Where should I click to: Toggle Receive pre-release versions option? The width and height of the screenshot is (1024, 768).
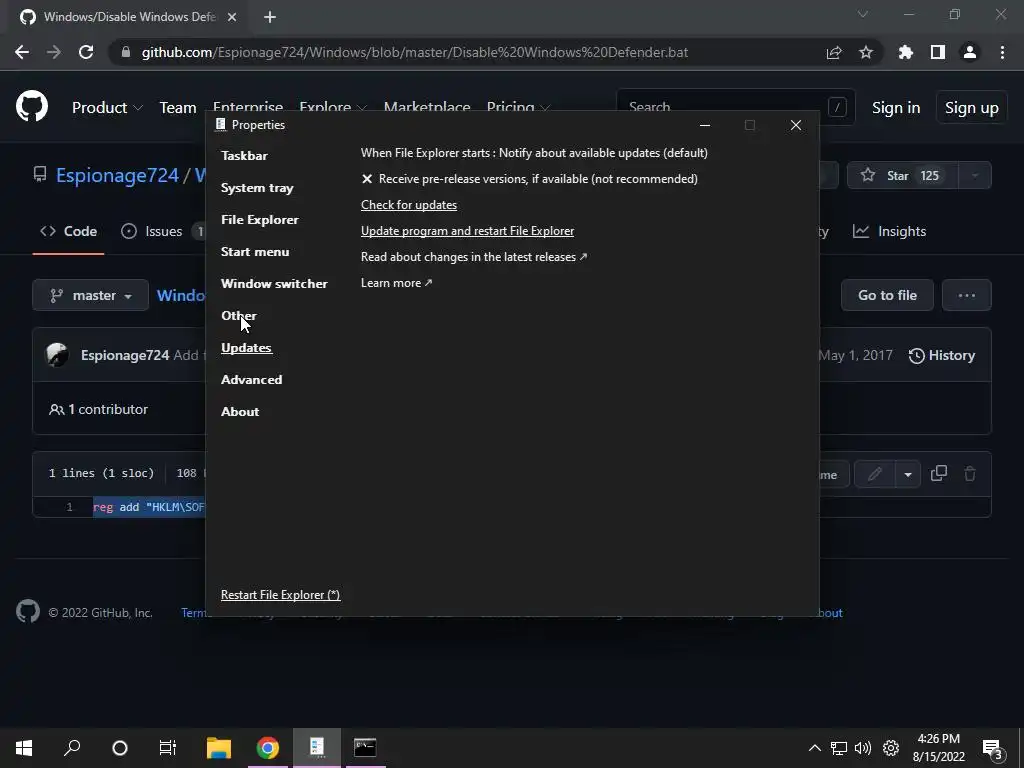[x=530, y=179]
